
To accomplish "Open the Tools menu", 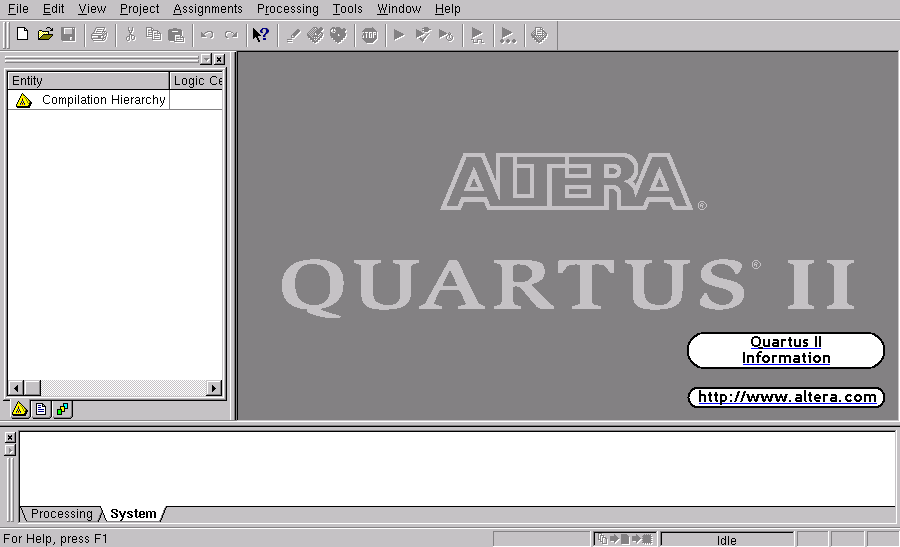I will [x=347, y=9].
